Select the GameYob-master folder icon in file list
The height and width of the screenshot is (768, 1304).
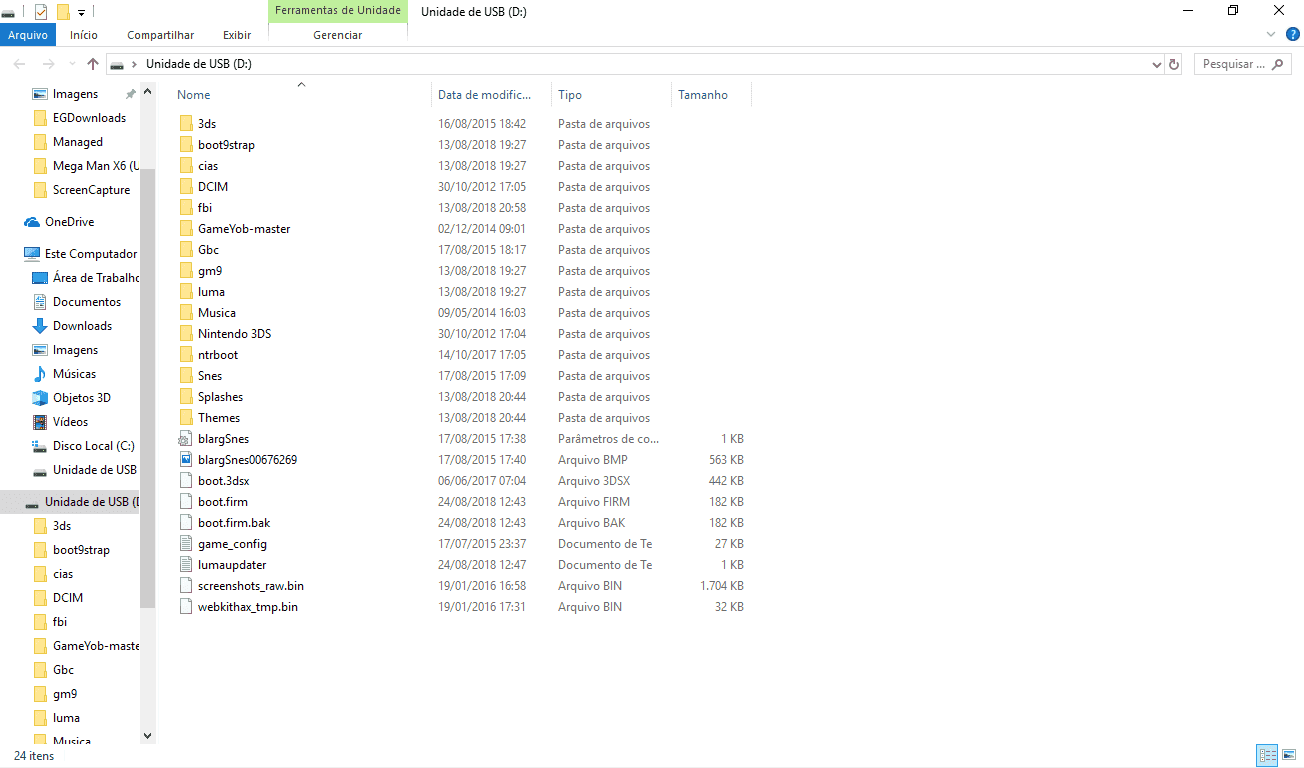pyautogui.click(x=186, y=229)
